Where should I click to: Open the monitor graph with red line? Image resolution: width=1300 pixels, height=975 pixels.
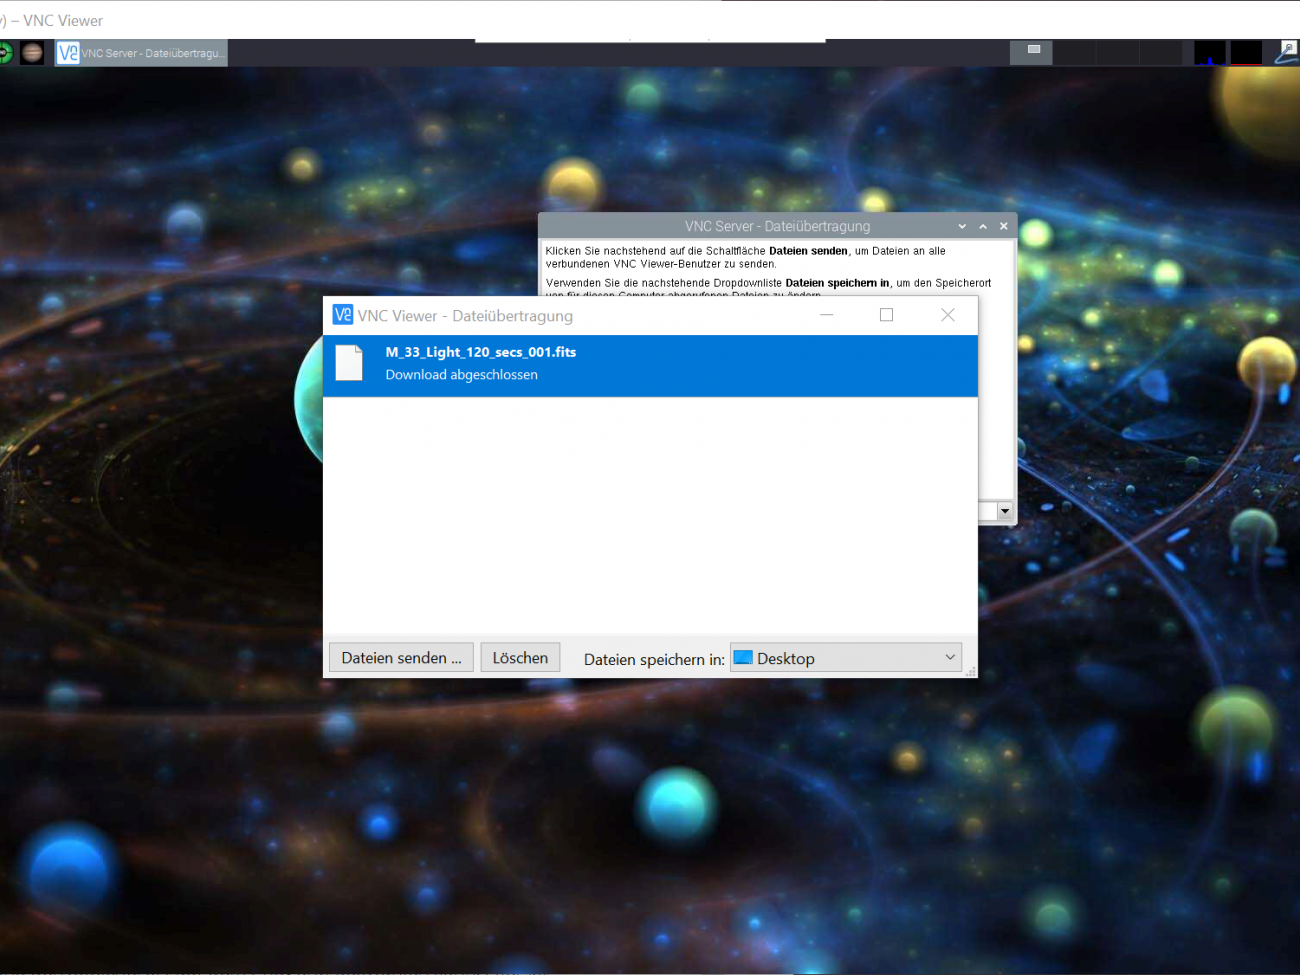click(1246, 53)
